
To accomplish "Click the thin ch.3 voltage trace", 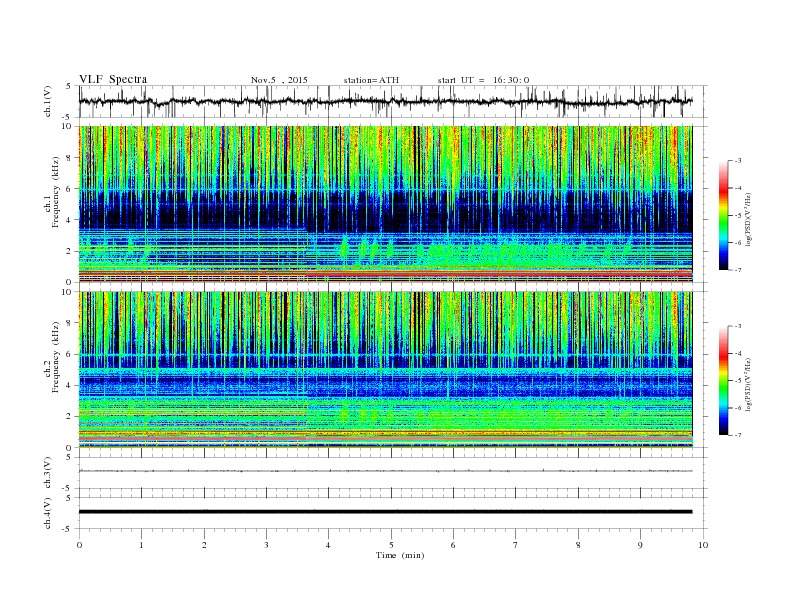I will tap(385, 471).
